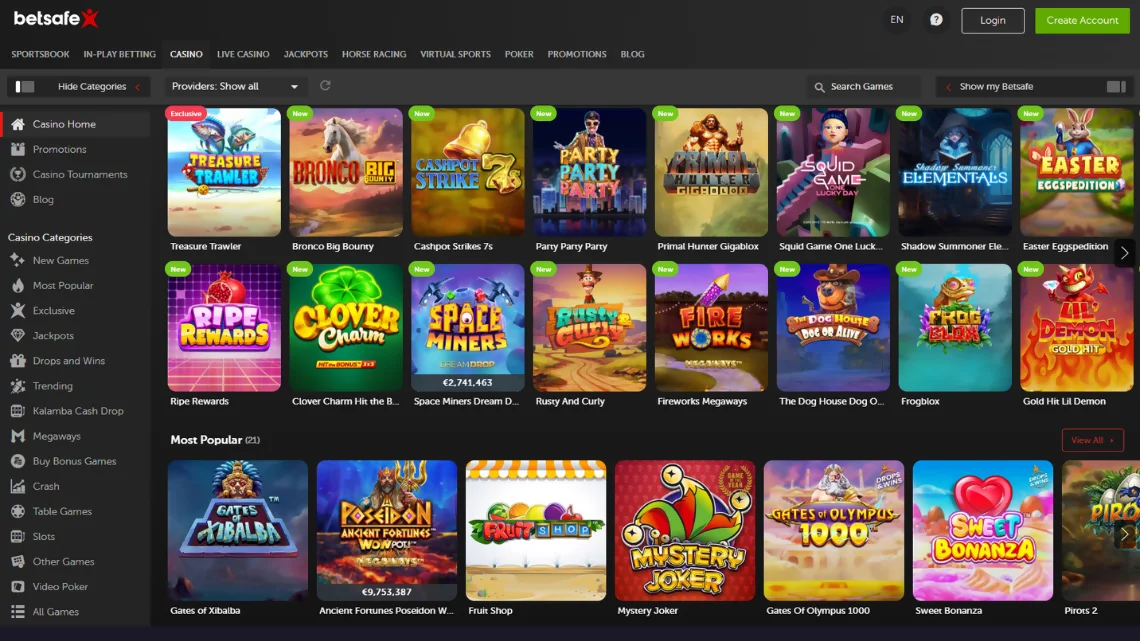Click the Exclusive category icon

pos(18,310)
